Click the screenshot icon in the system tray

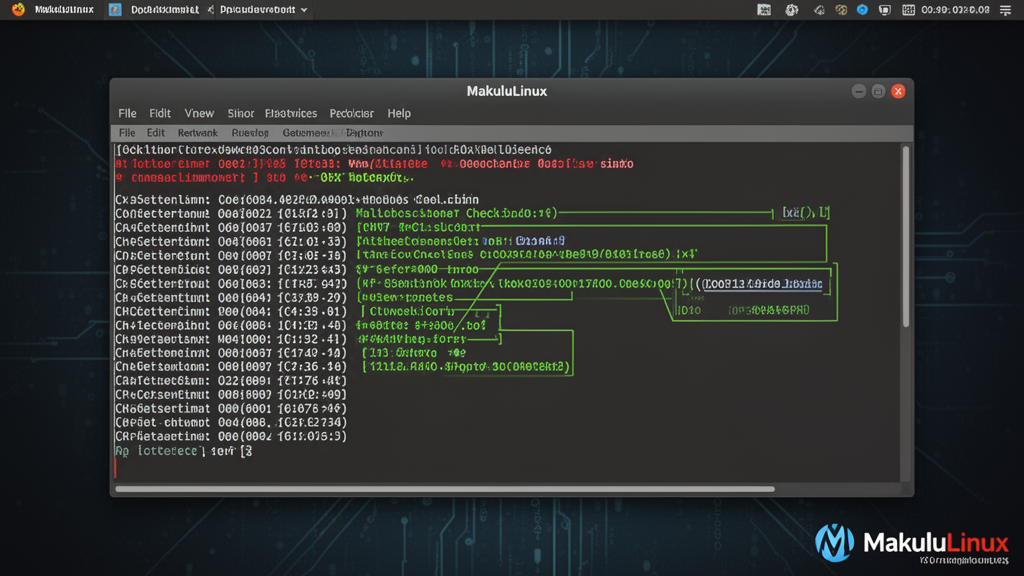(764, 9)
